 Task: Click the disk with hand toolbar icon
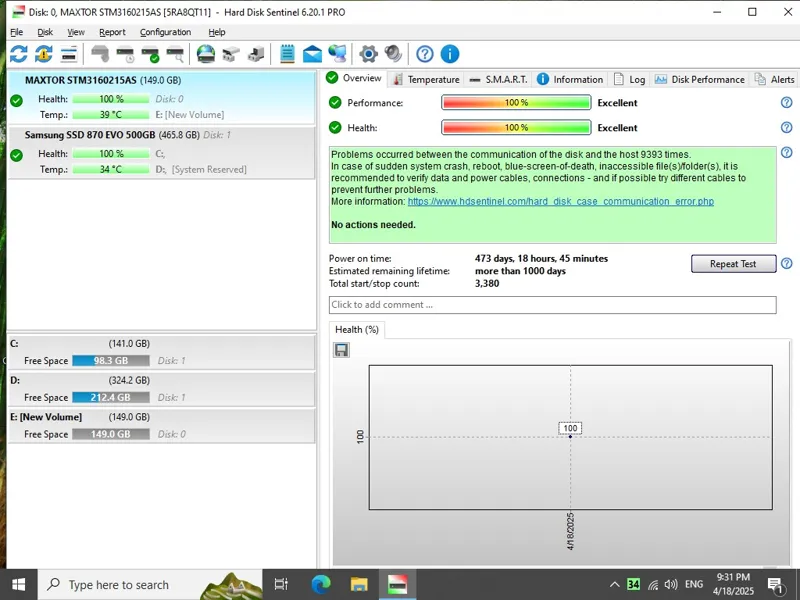click(100, 54)
